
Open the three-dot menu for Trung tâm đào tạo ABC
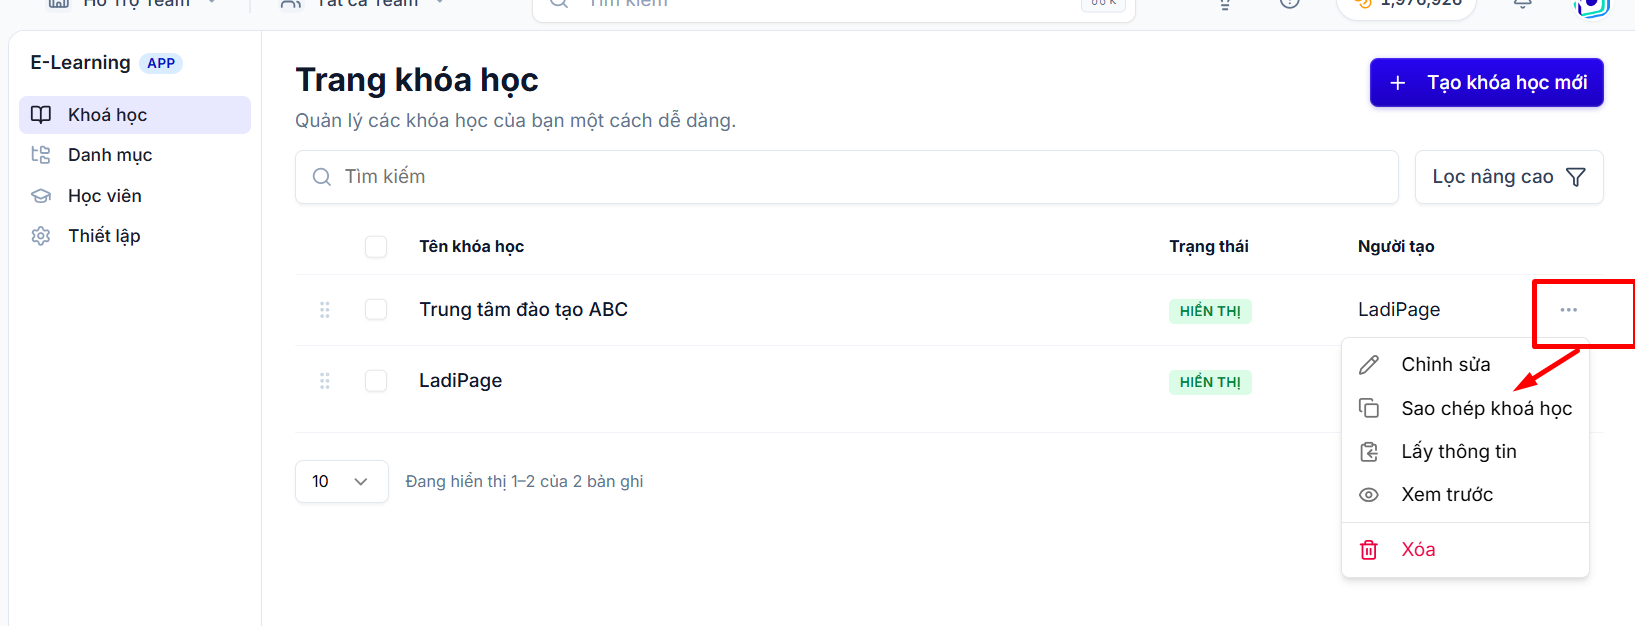[x=1568, y=310]
